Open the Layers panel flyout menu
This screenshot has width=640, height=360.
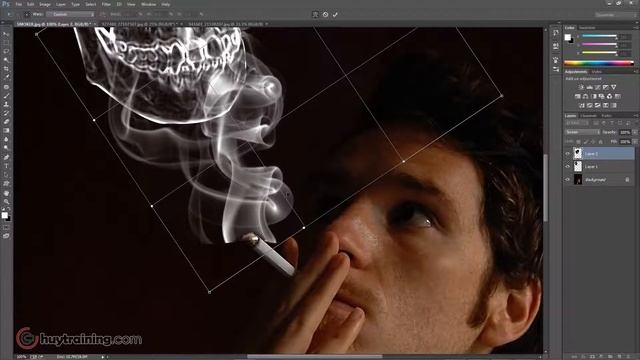pos(636,116)
